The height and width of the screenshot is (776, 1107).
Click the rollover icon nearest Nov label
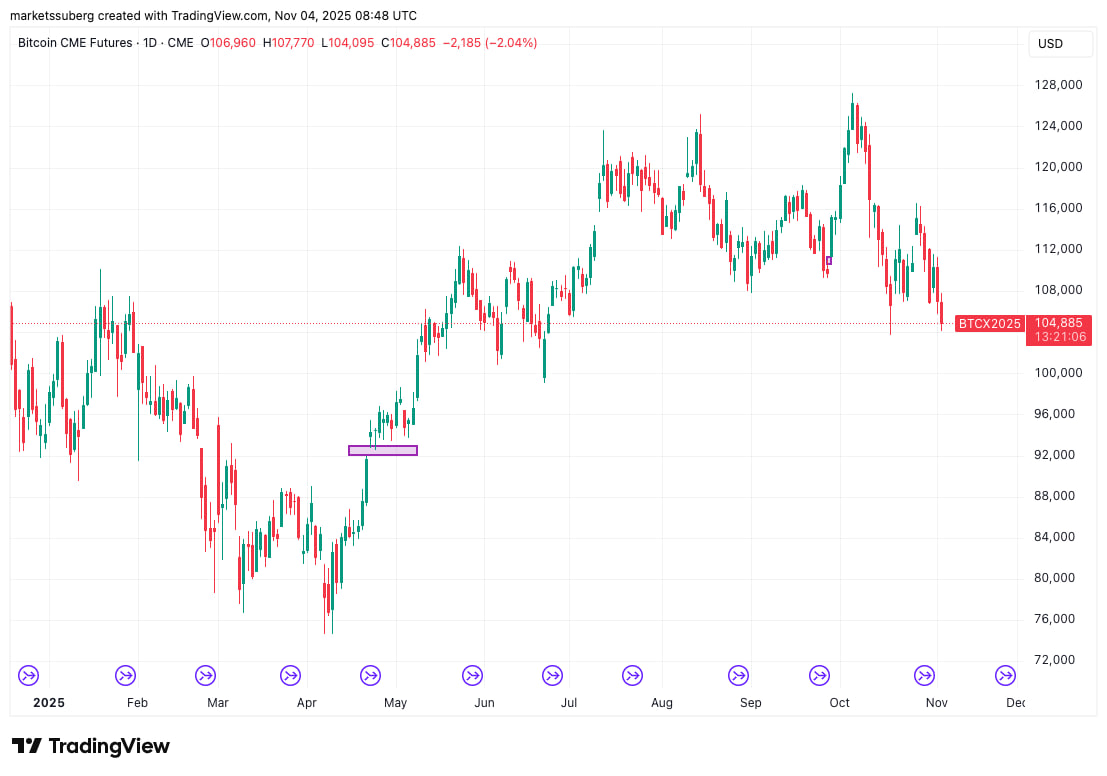click(925, 676)
